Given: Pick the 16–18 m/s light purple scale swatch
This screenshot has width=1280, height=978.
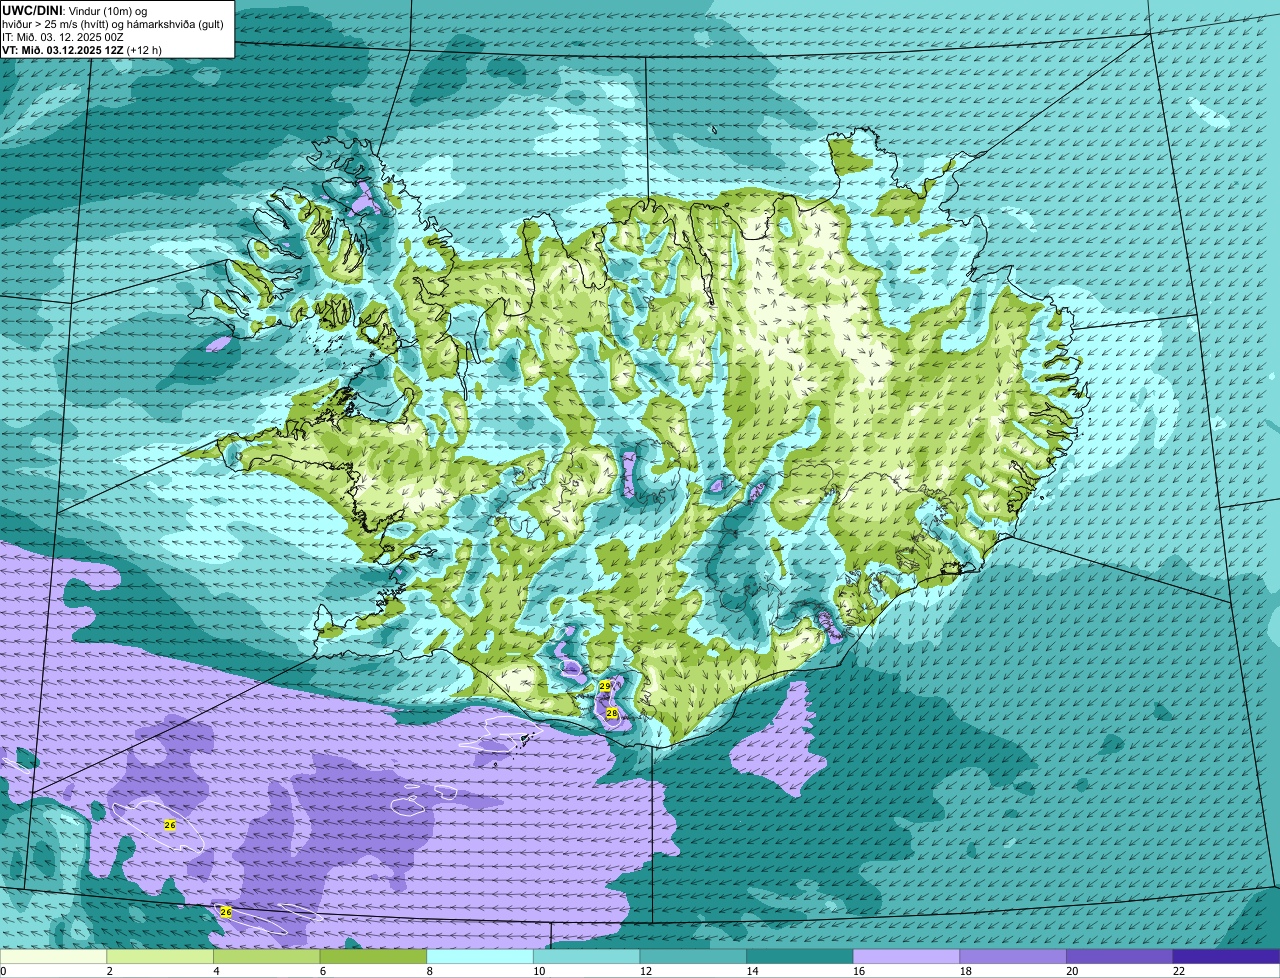Looking at the screenshot, I should 906,956.
